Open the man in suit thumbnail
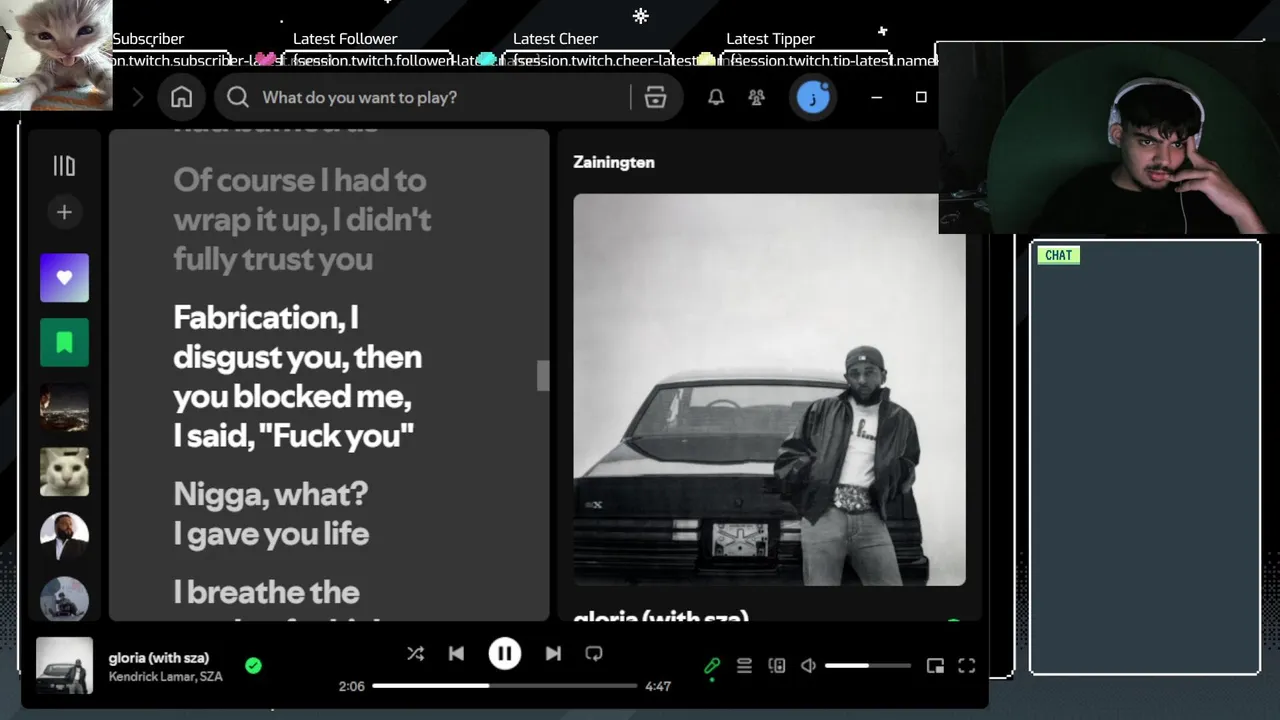Image resolution: width=1280 pixels, height=720 pixels. 64,537
